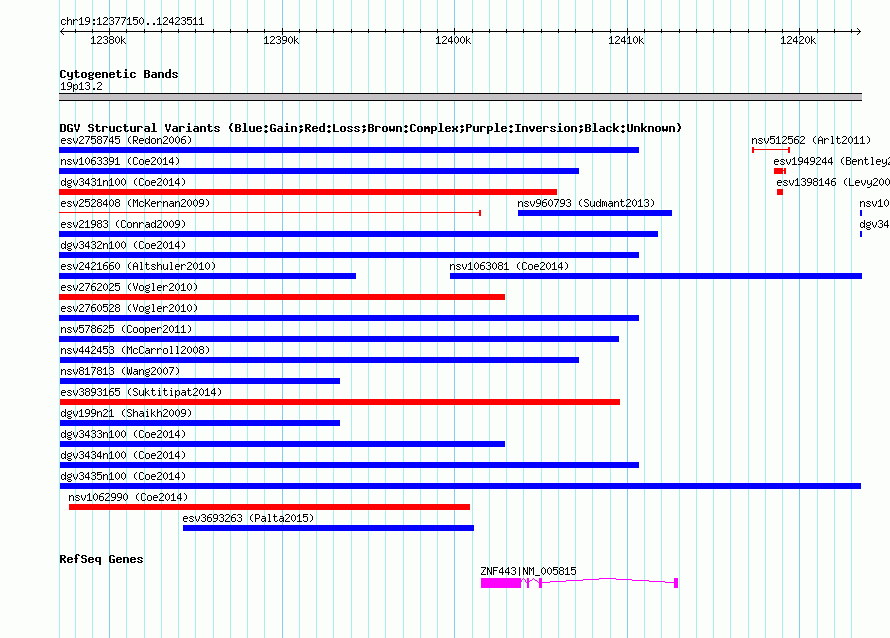Select the nsv960793 blue gain bar

(x=595, y=213)
